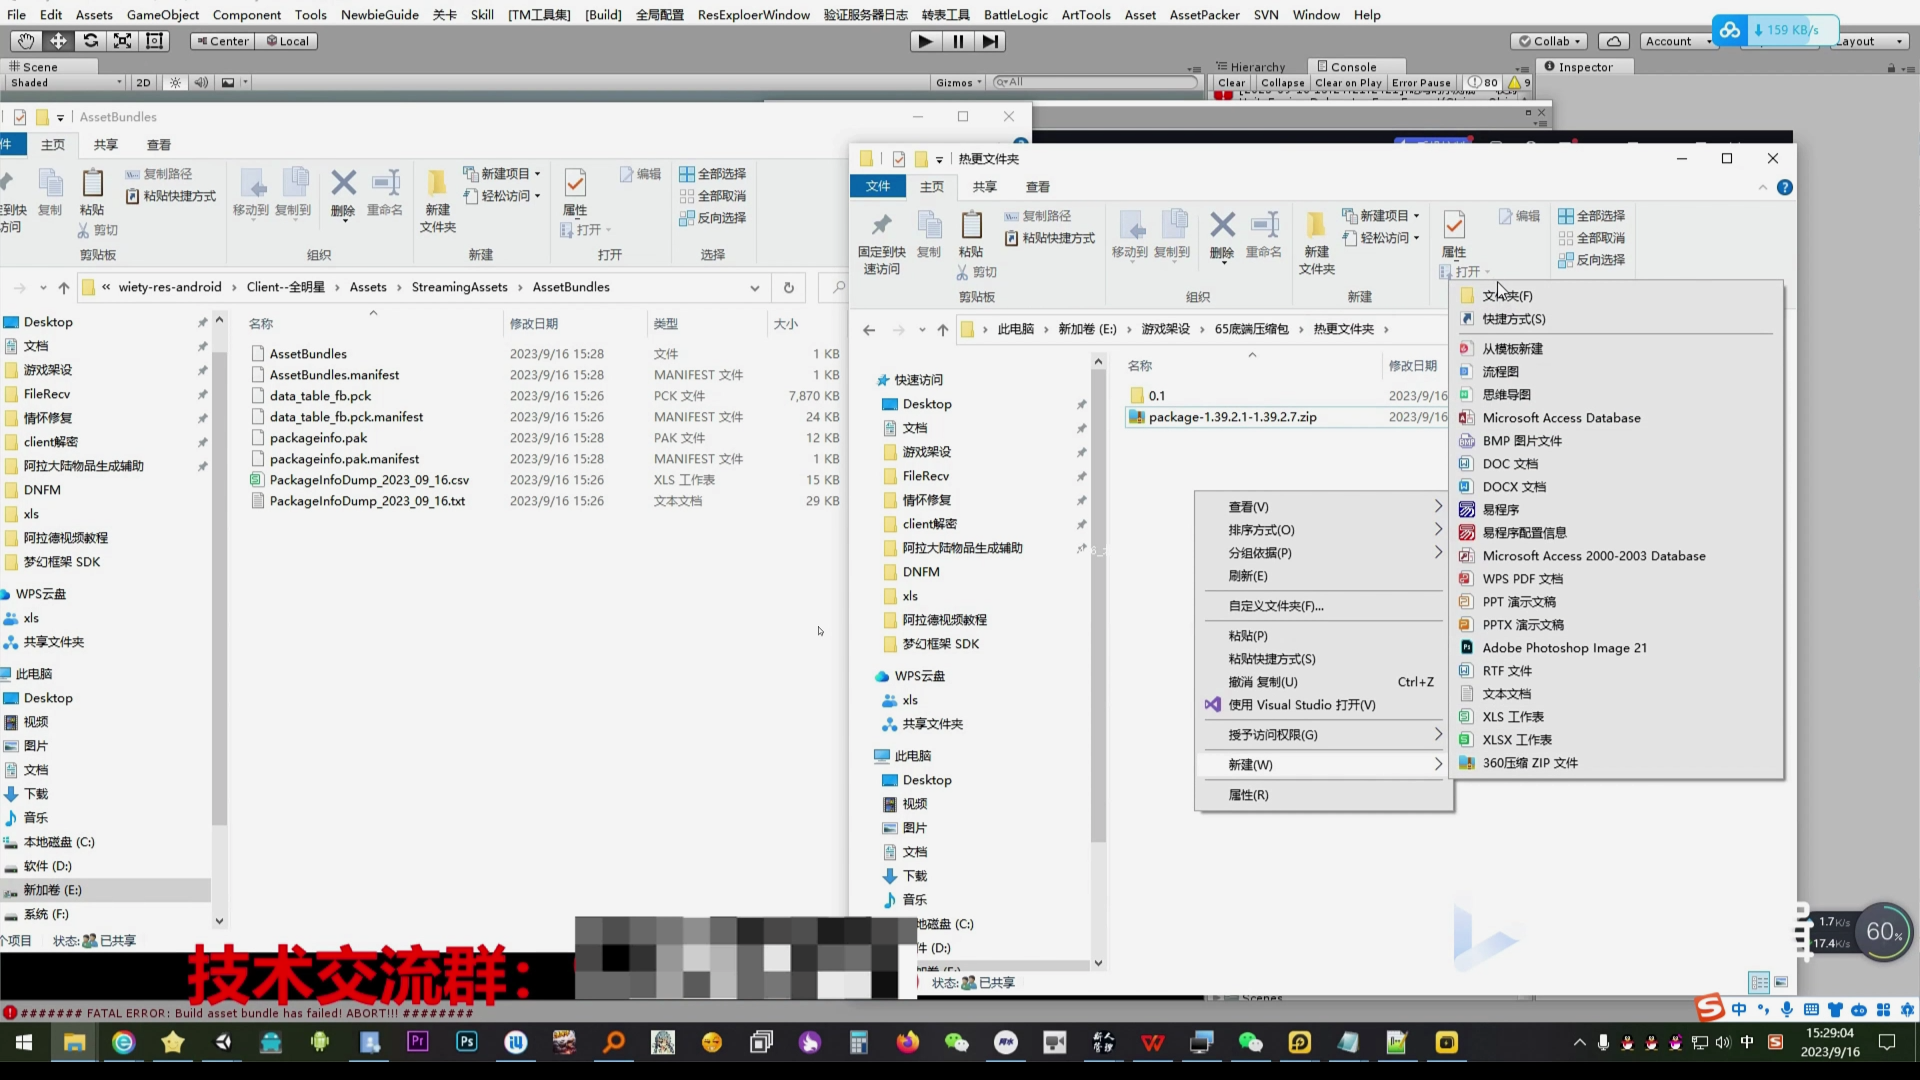Choose 文本文档 from the New submenu
Screen dimensions: 1920x1080
(x=1506, y=694)
